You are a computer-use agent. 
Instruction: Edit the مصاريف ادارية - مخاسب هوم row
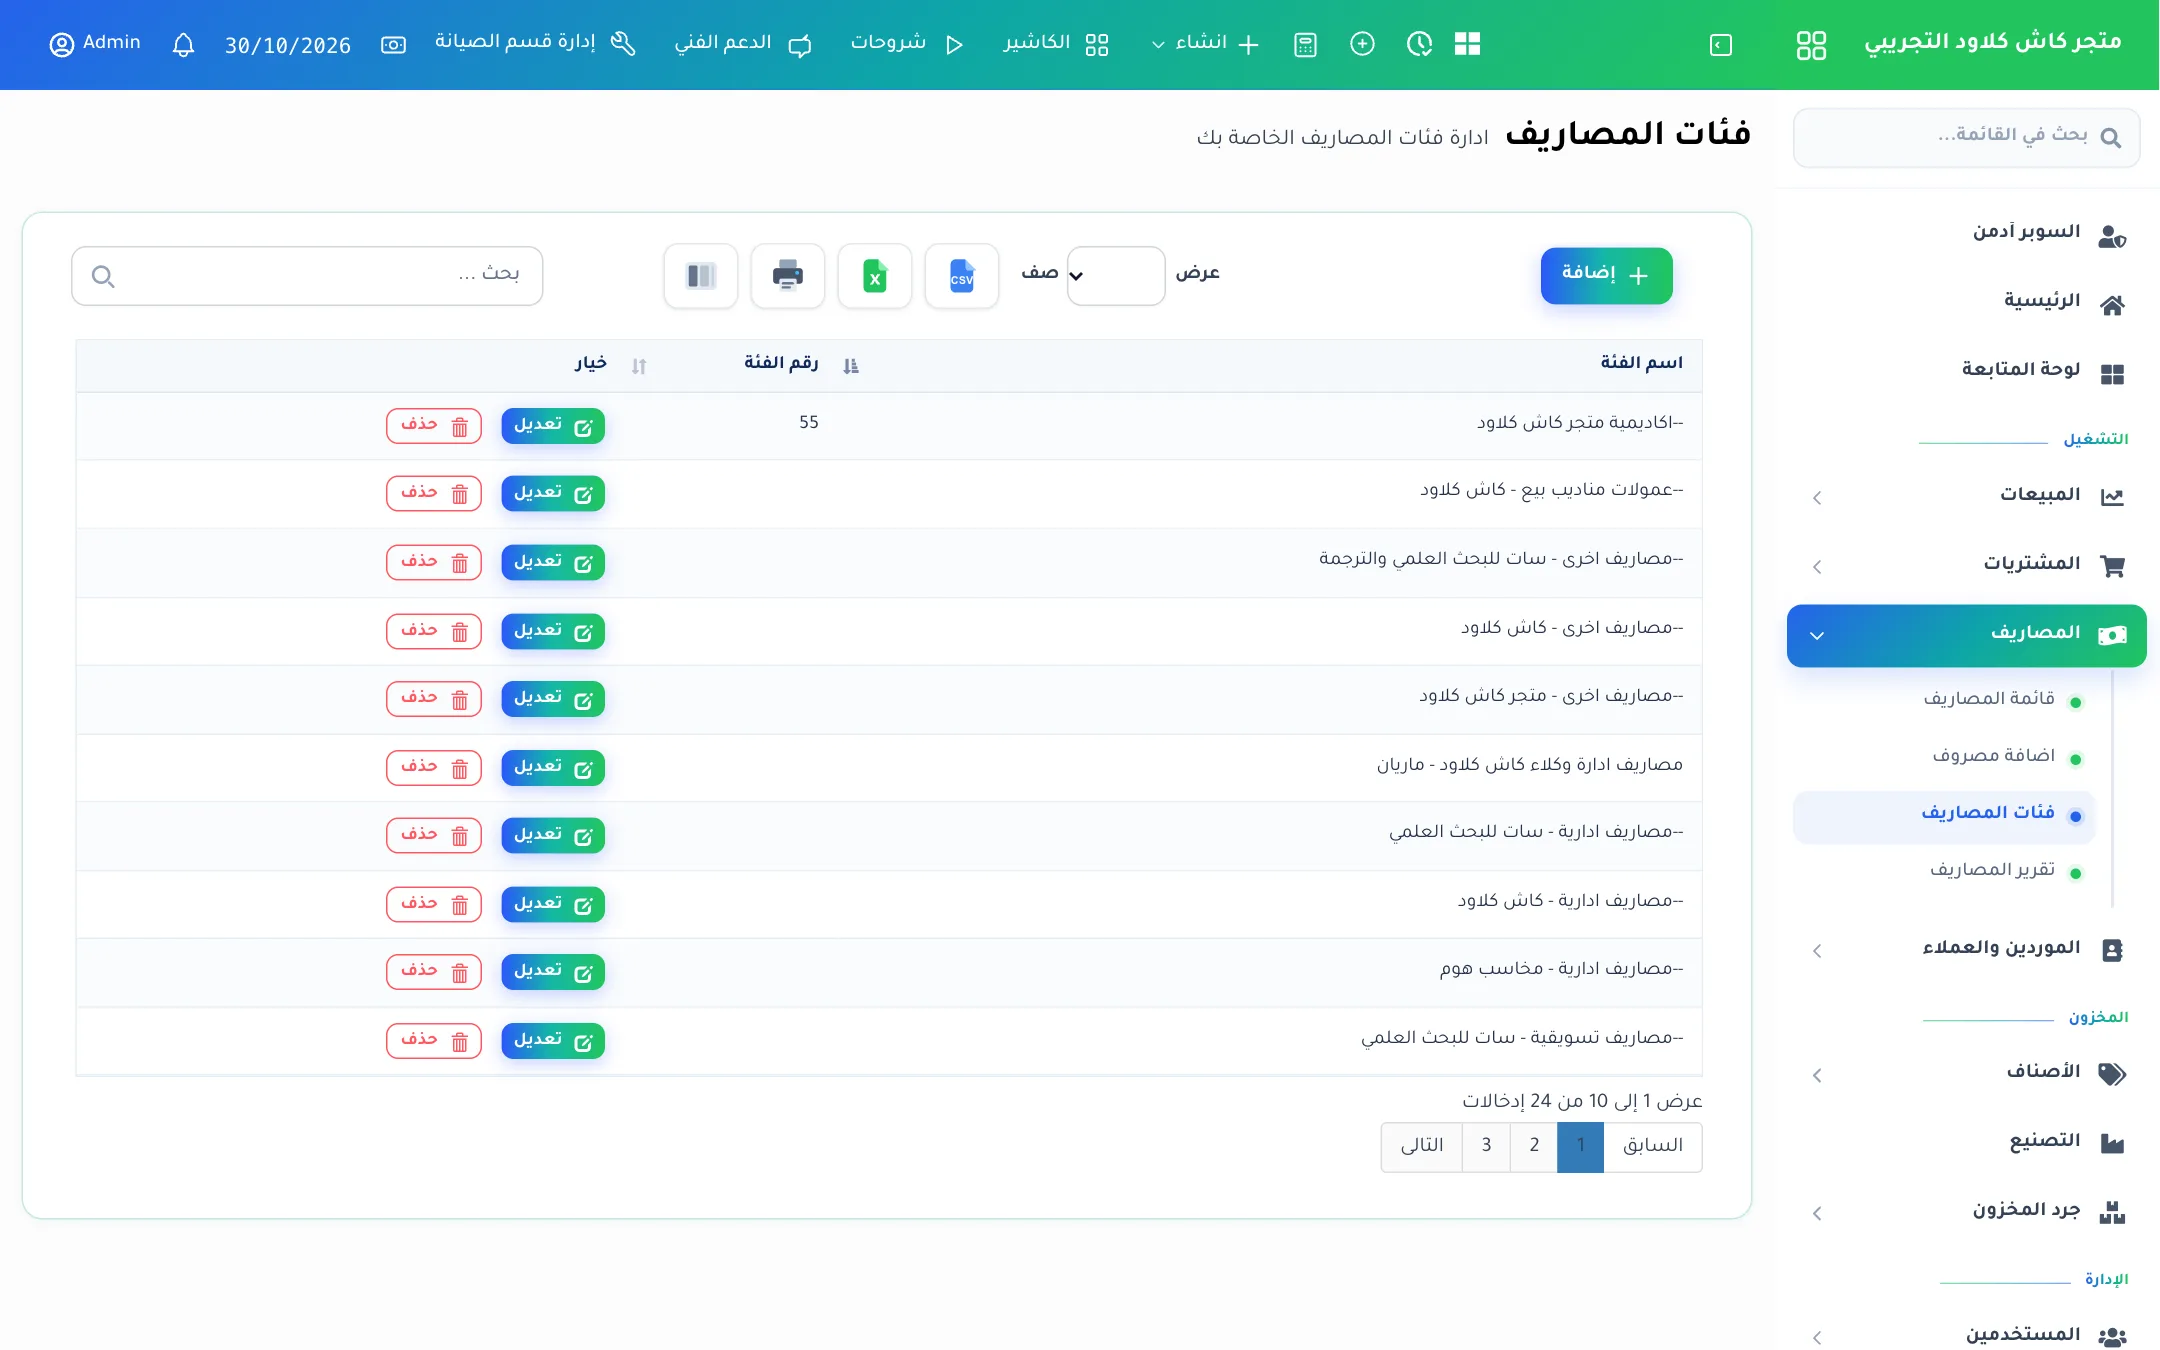tap(553, 971)
